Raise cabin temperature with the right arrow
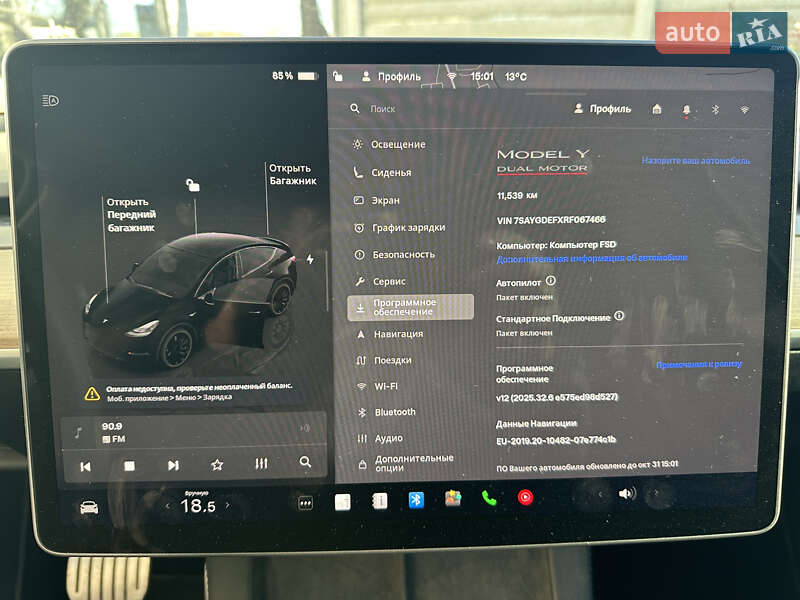This screenshot has height=600, width=800. click(226, 507)
